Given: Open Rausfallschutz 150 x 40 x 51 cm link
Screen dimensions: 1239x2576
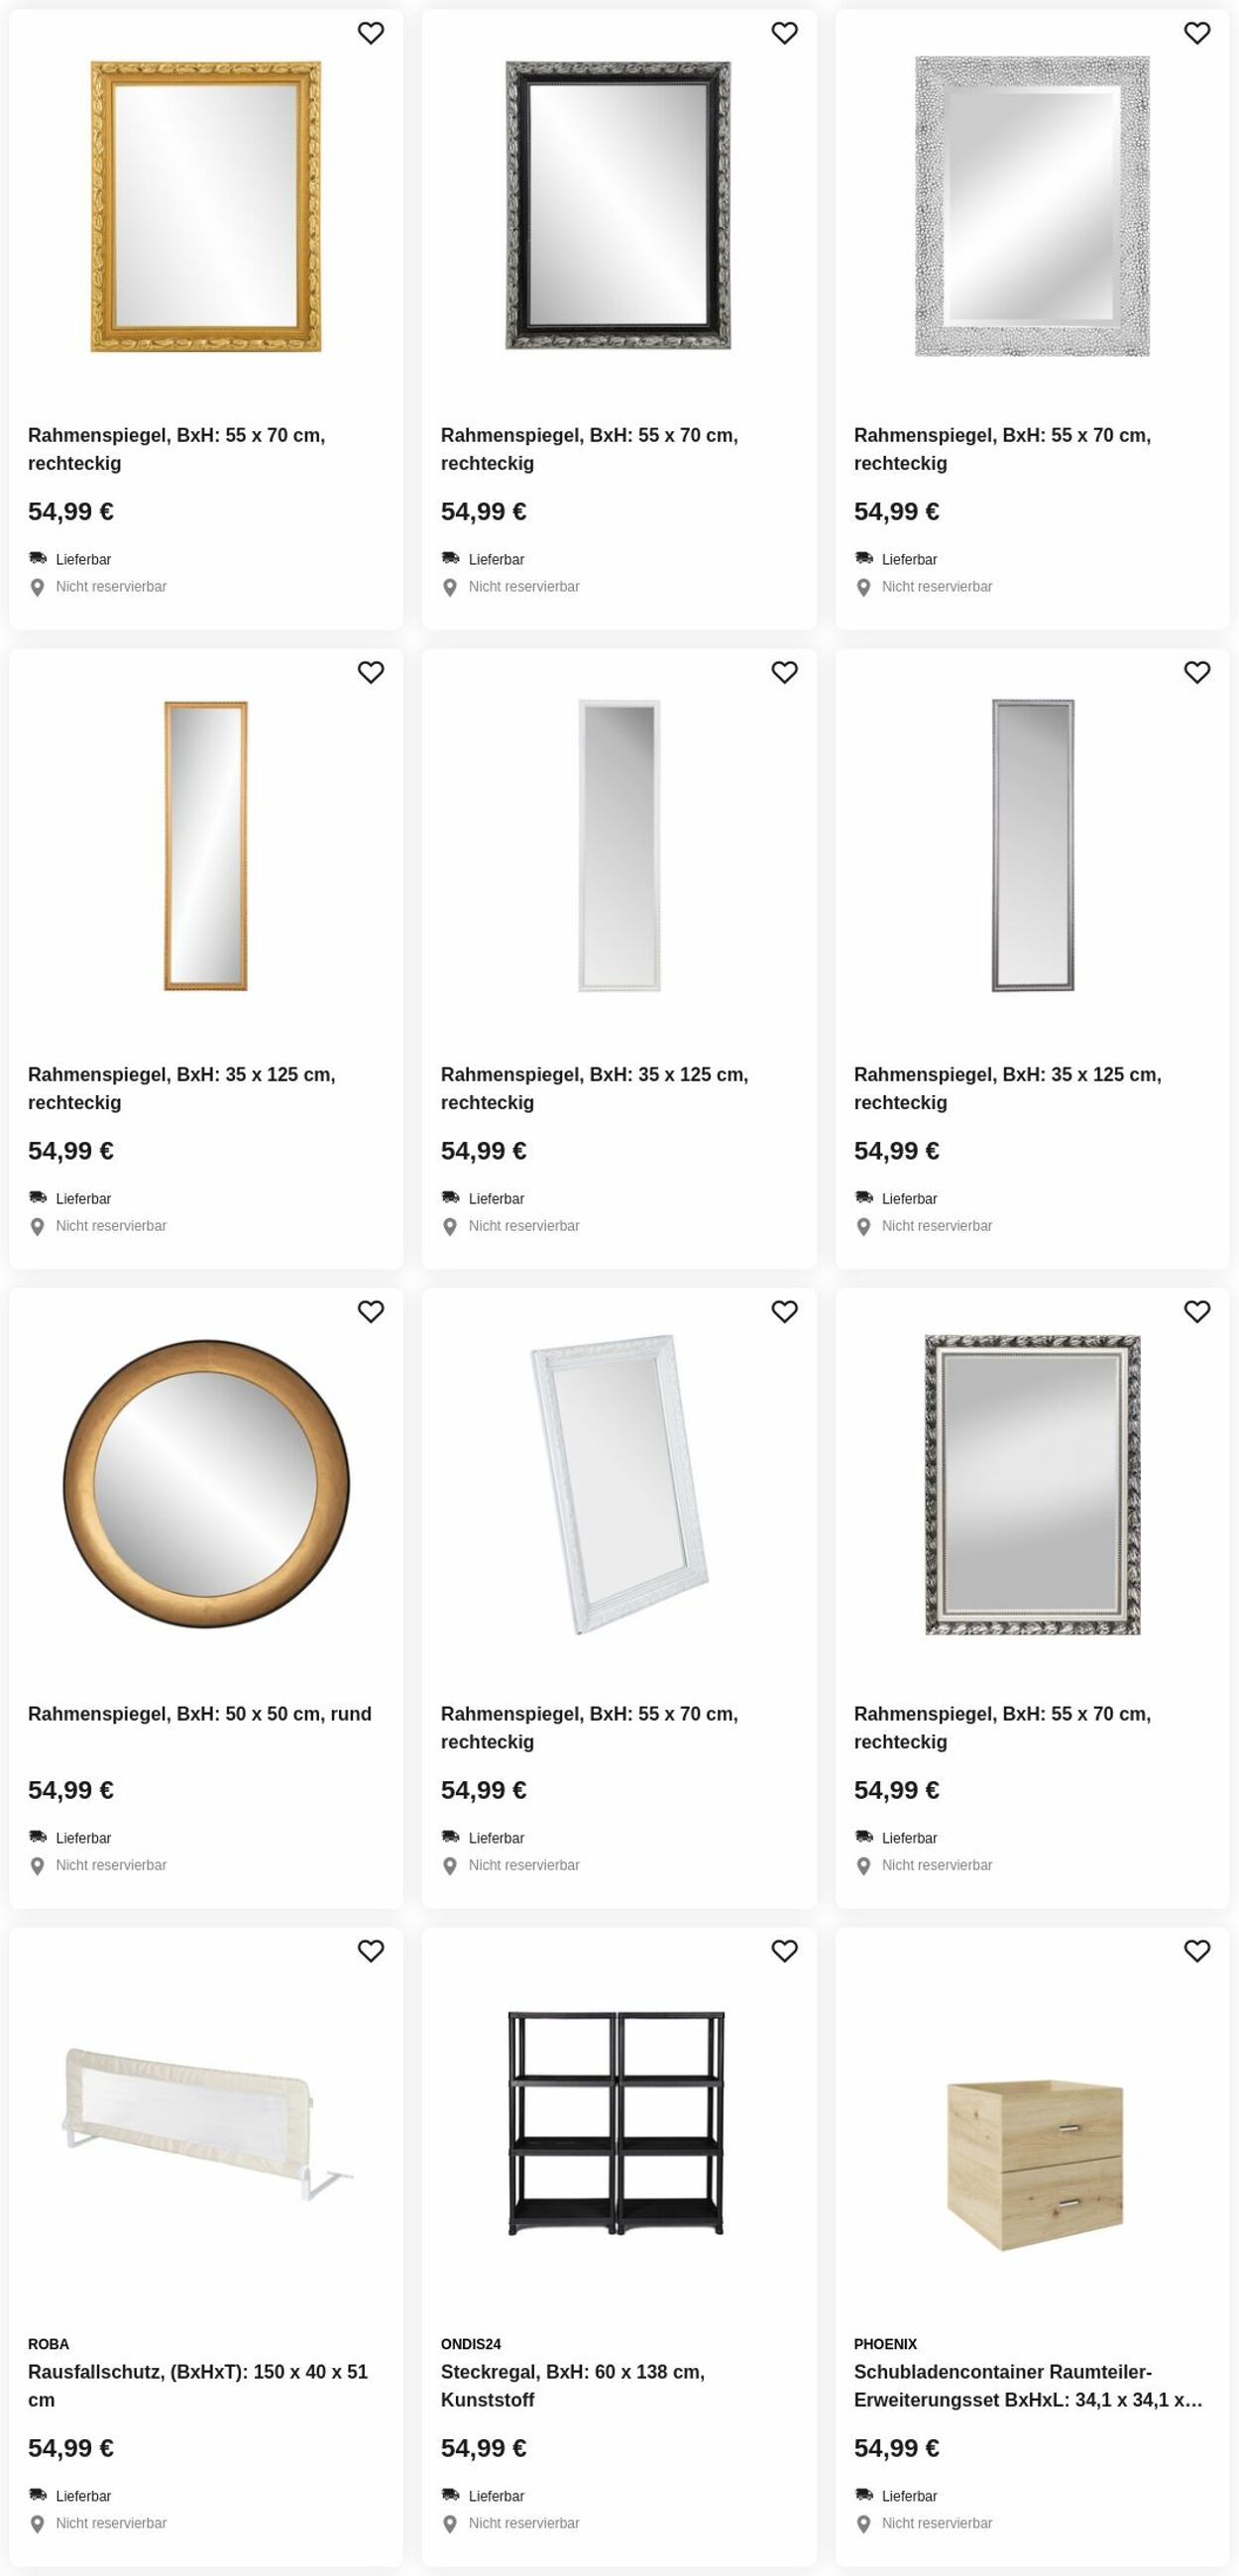Looking at the screenshot, I should 197,2385.
